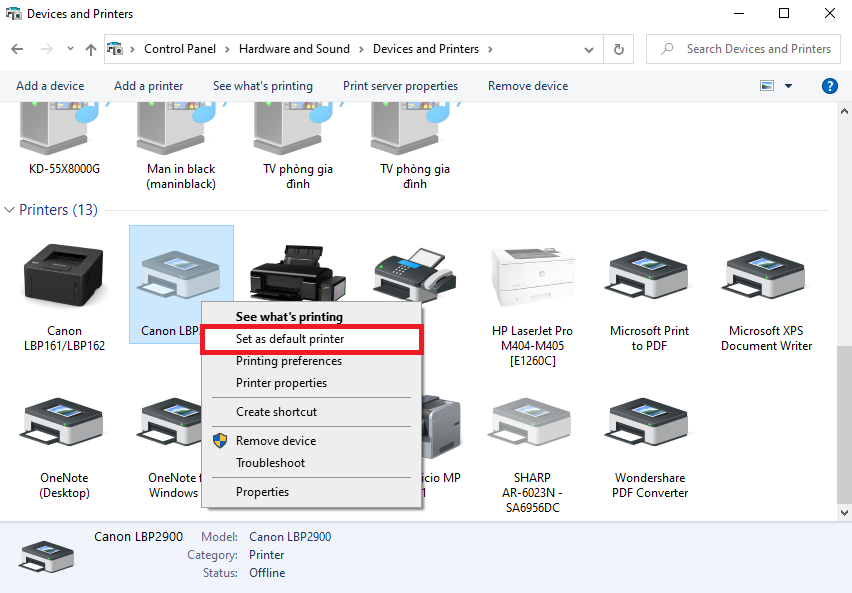Viewport: 852px width, 593px height.
Task: Click Remove device in toolbar
Action: 528,86
